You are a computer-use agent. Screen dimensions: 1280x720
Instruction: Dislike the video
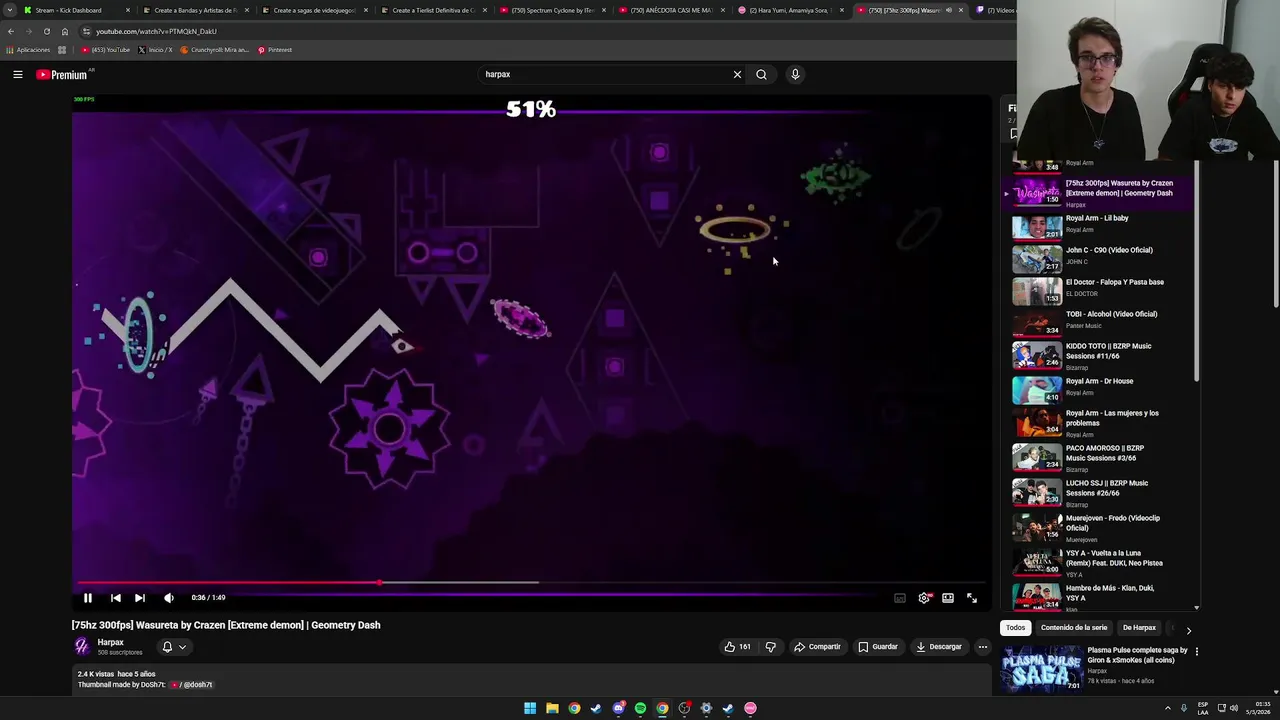pos(770,647)
